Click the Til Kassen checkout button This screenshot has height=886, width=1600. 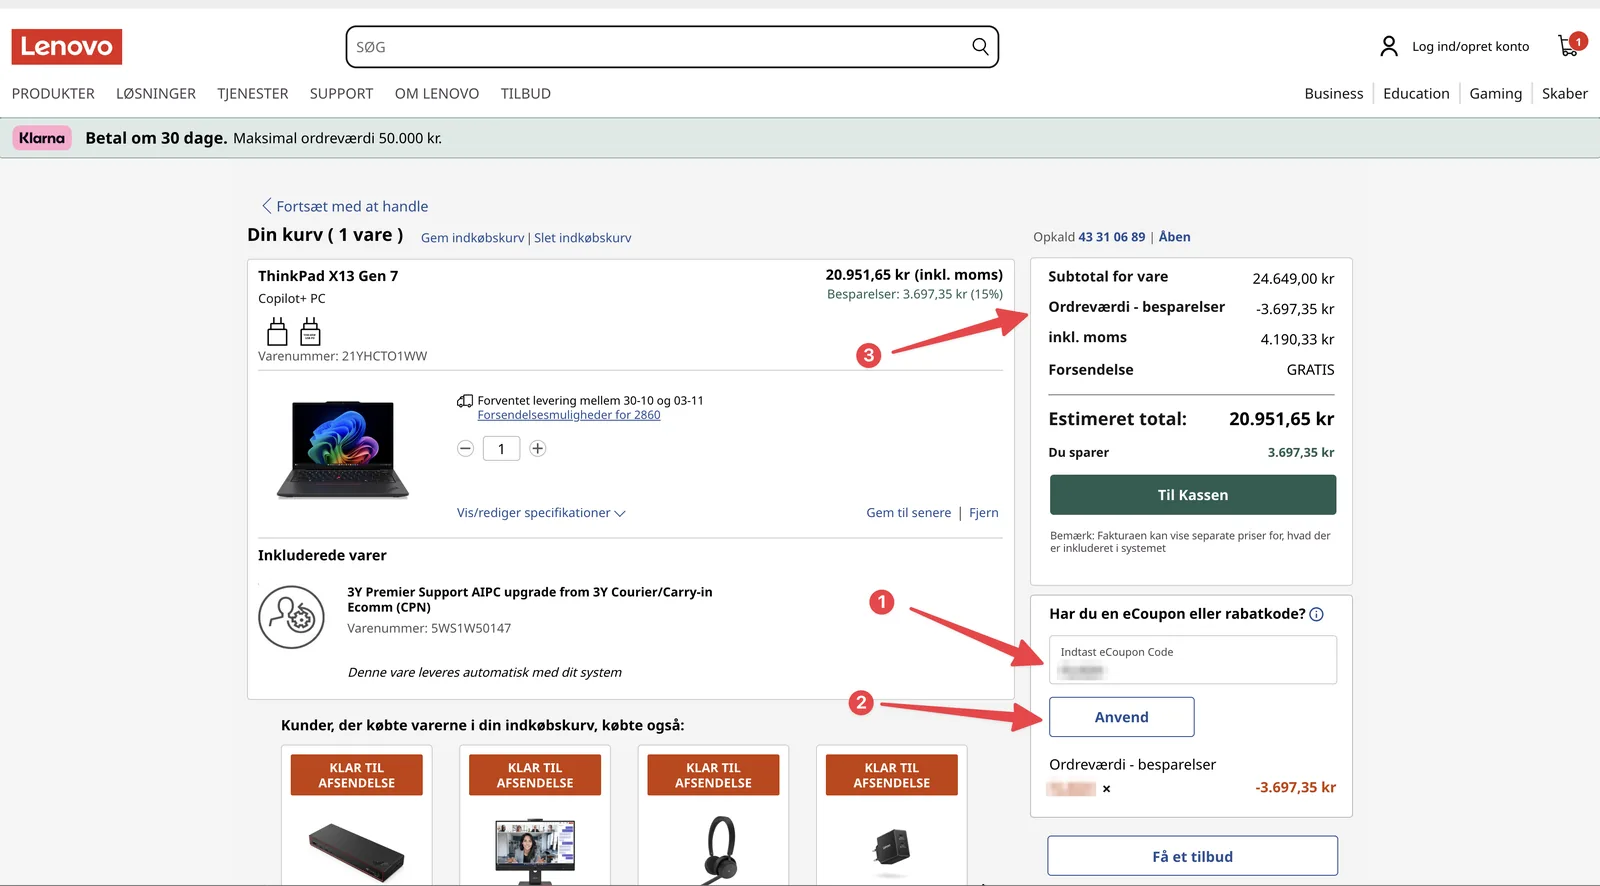[1193, 495]
